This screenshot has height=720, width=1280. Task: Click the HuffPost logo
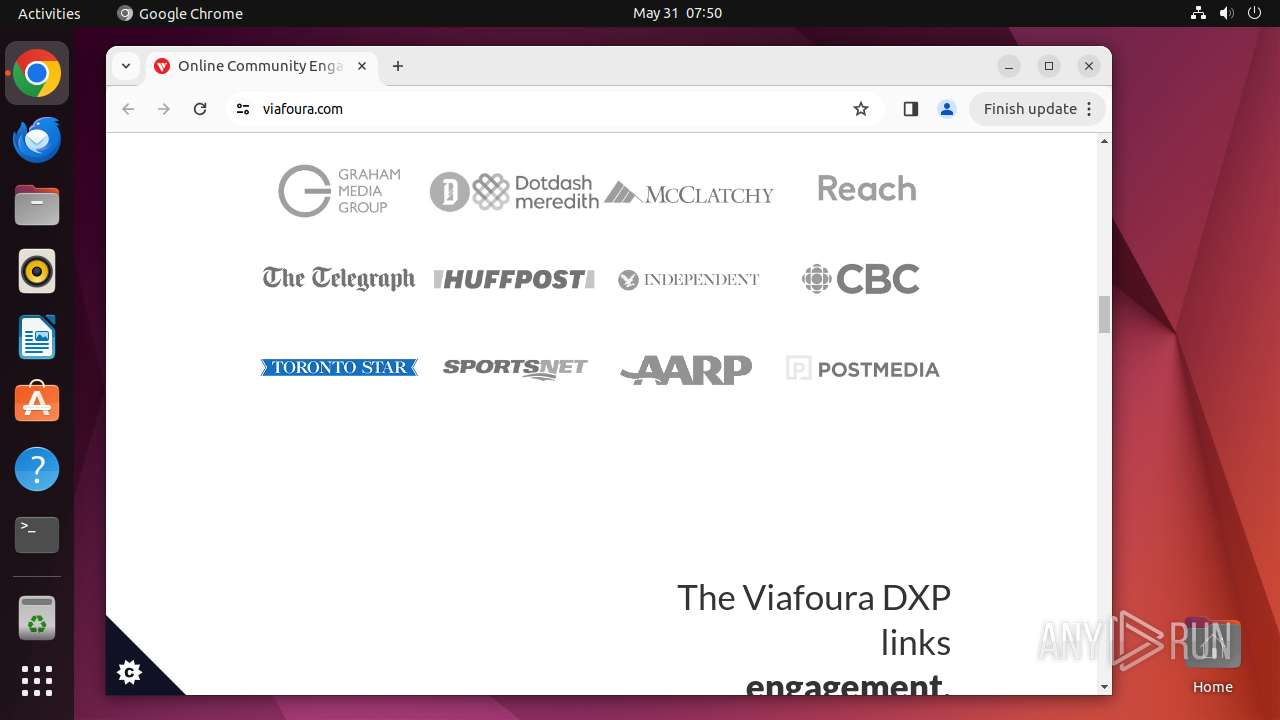514,280
